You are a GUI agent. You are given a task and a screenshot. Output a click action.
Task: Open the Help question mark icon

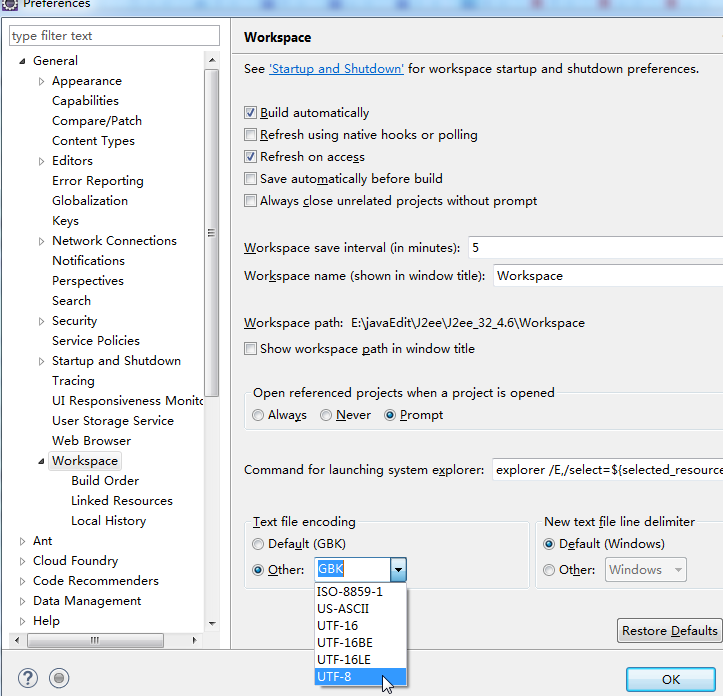[x=28, y=678]
